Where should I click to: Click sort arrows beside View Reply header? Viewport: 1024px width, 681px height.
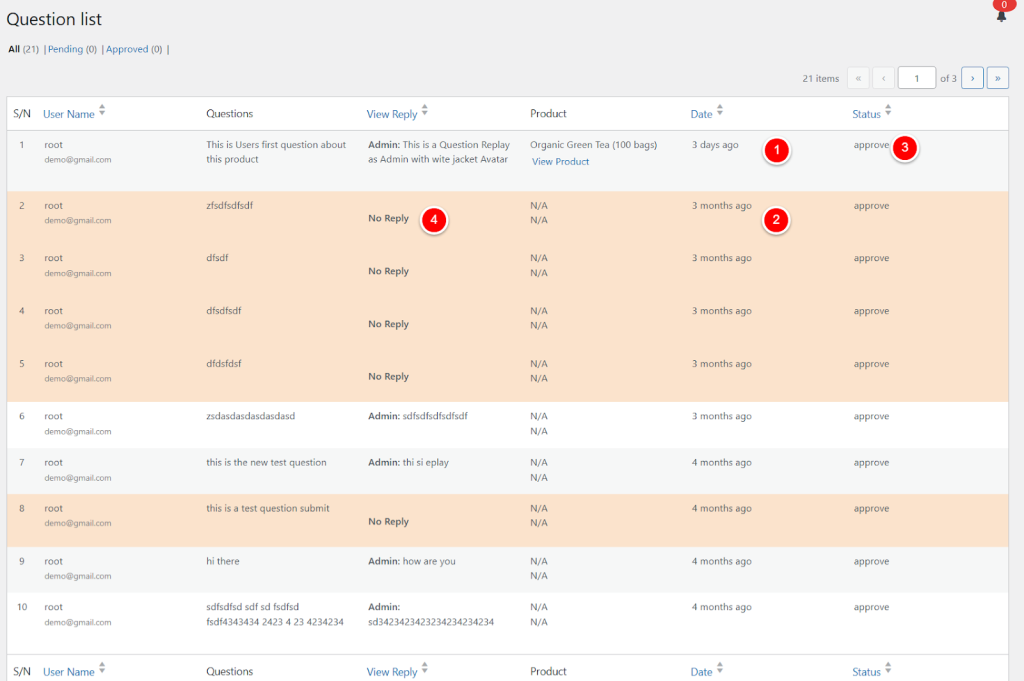(x=425, y=111)
